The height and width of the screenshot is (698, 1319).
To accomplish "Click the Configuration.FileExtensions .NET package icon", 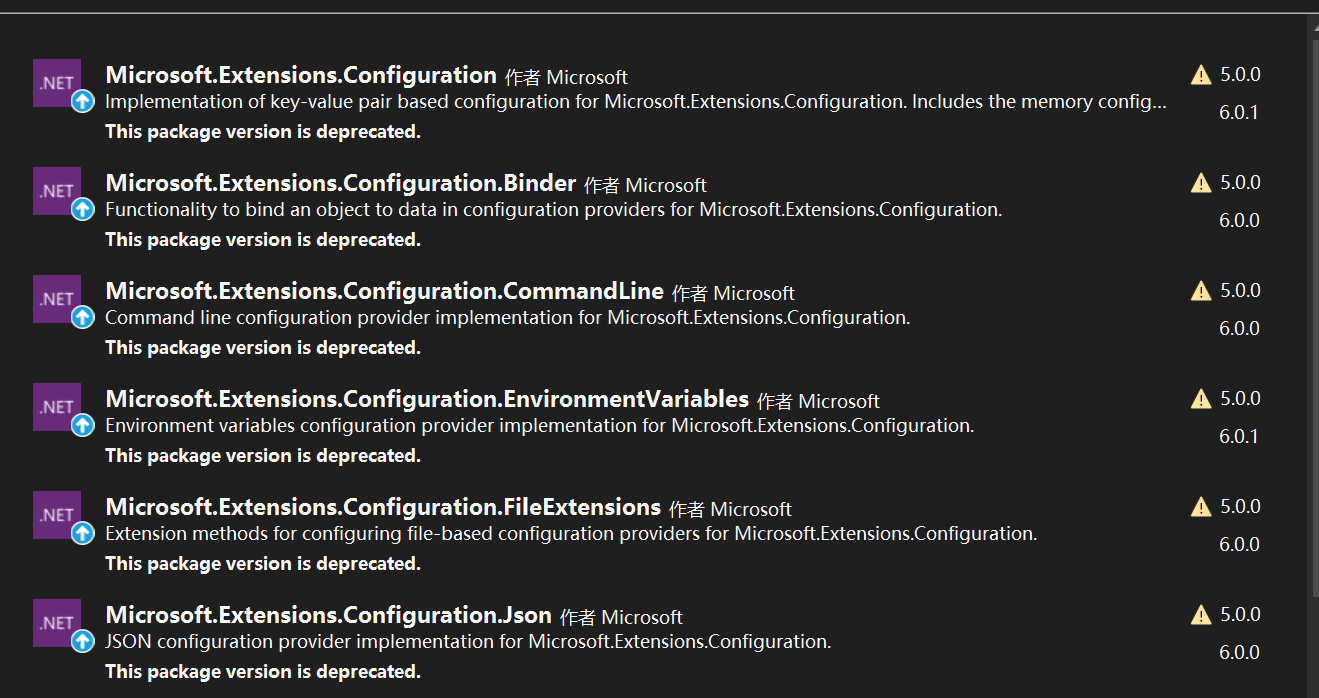I will (x=57, y=515).
